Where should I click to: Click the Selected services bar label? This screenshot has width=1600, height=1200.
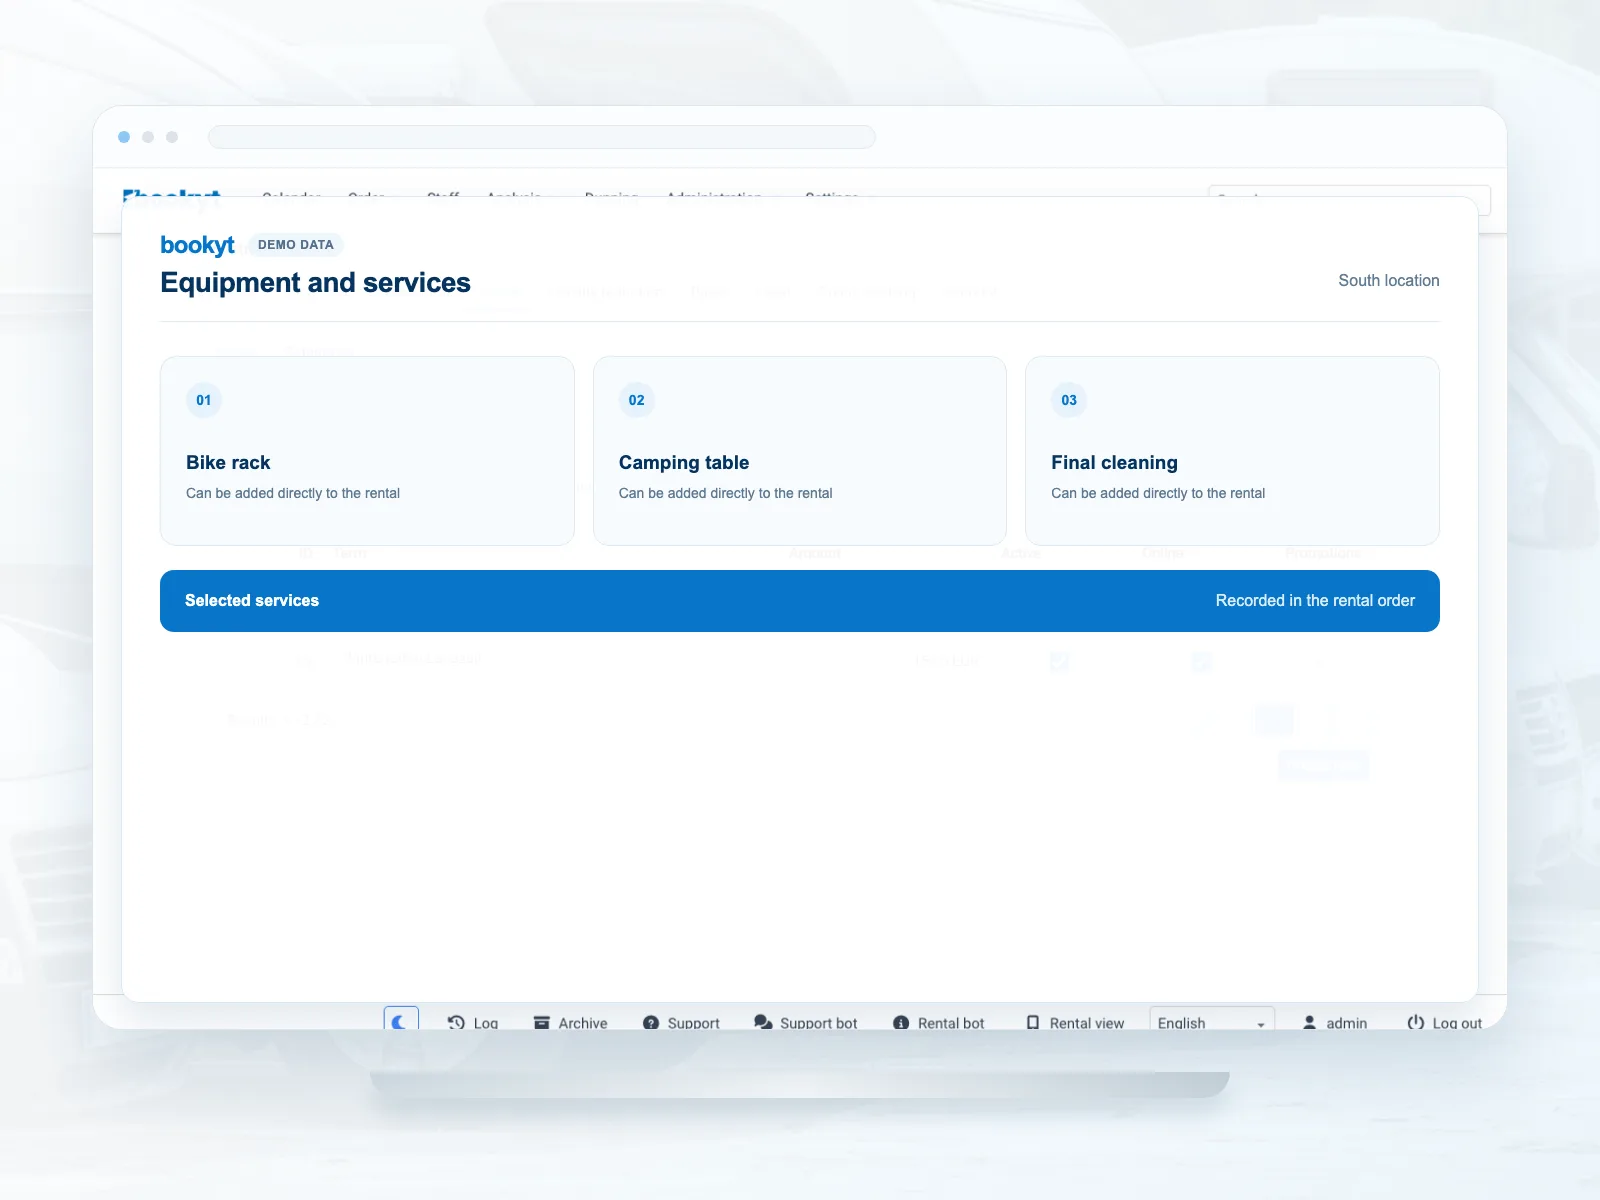pyautogui.click(x=252, y=601)
